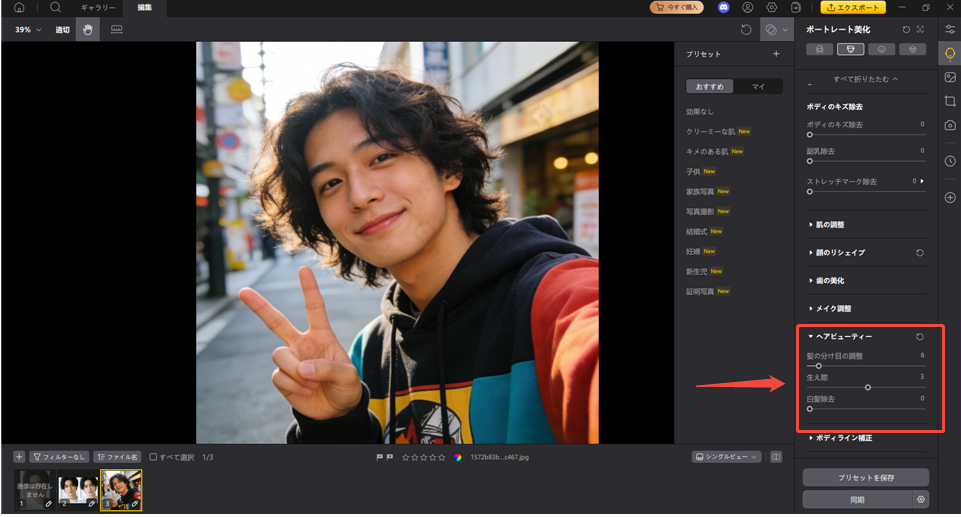Click the undo rotate icon above presets
Screen dimensions: 961x517
click(x=746, y=29)
